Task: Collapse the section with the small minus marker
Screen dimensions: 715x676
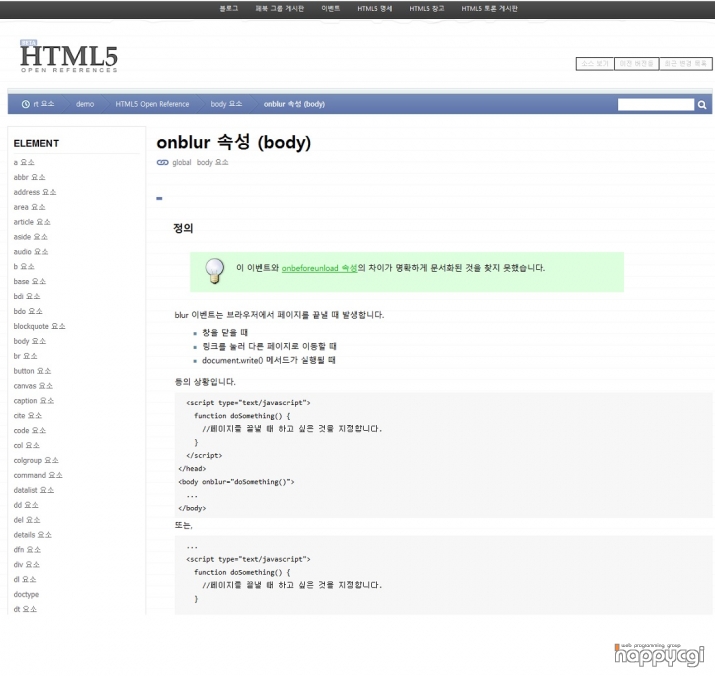Action: click(x=159, y=198)
